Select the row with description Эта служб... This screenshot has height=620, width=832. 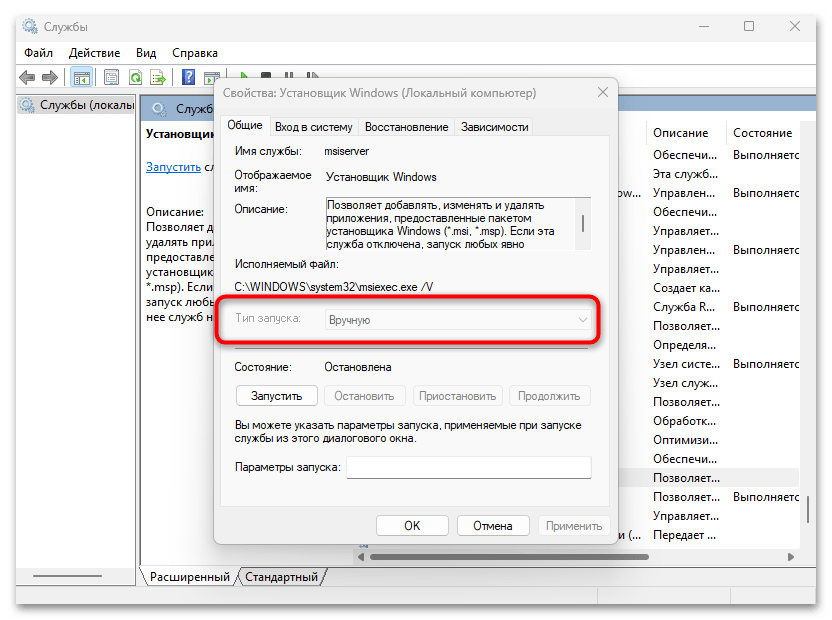[x=686, y=174]
